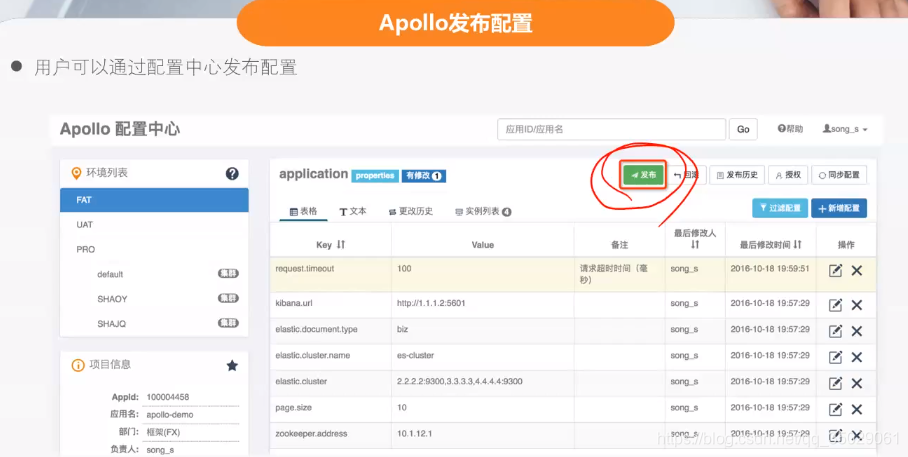The image size is (908, 457).
Task: Click the 授权 authorize button
Action: pos(788,175)
